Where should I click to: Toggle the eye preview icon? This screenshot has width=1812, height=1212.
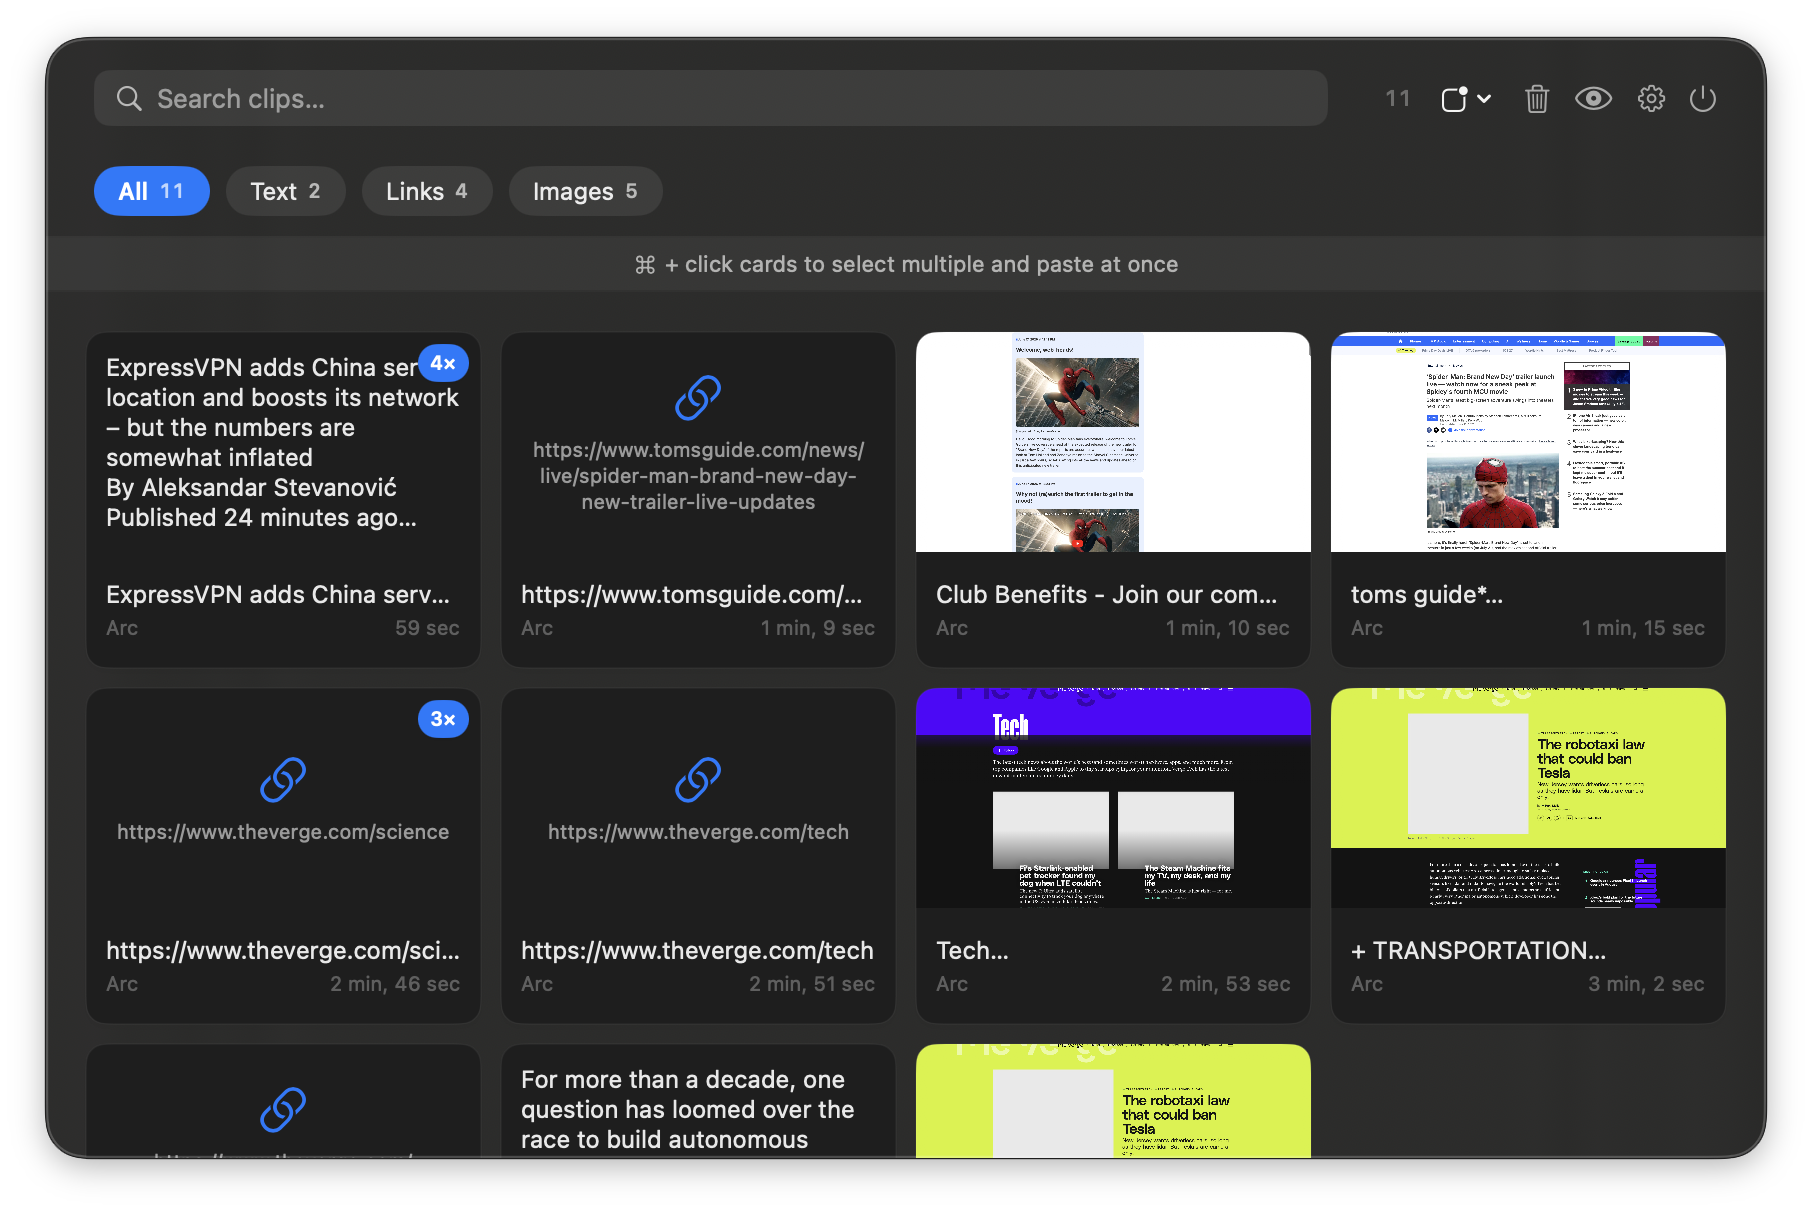1593,98
